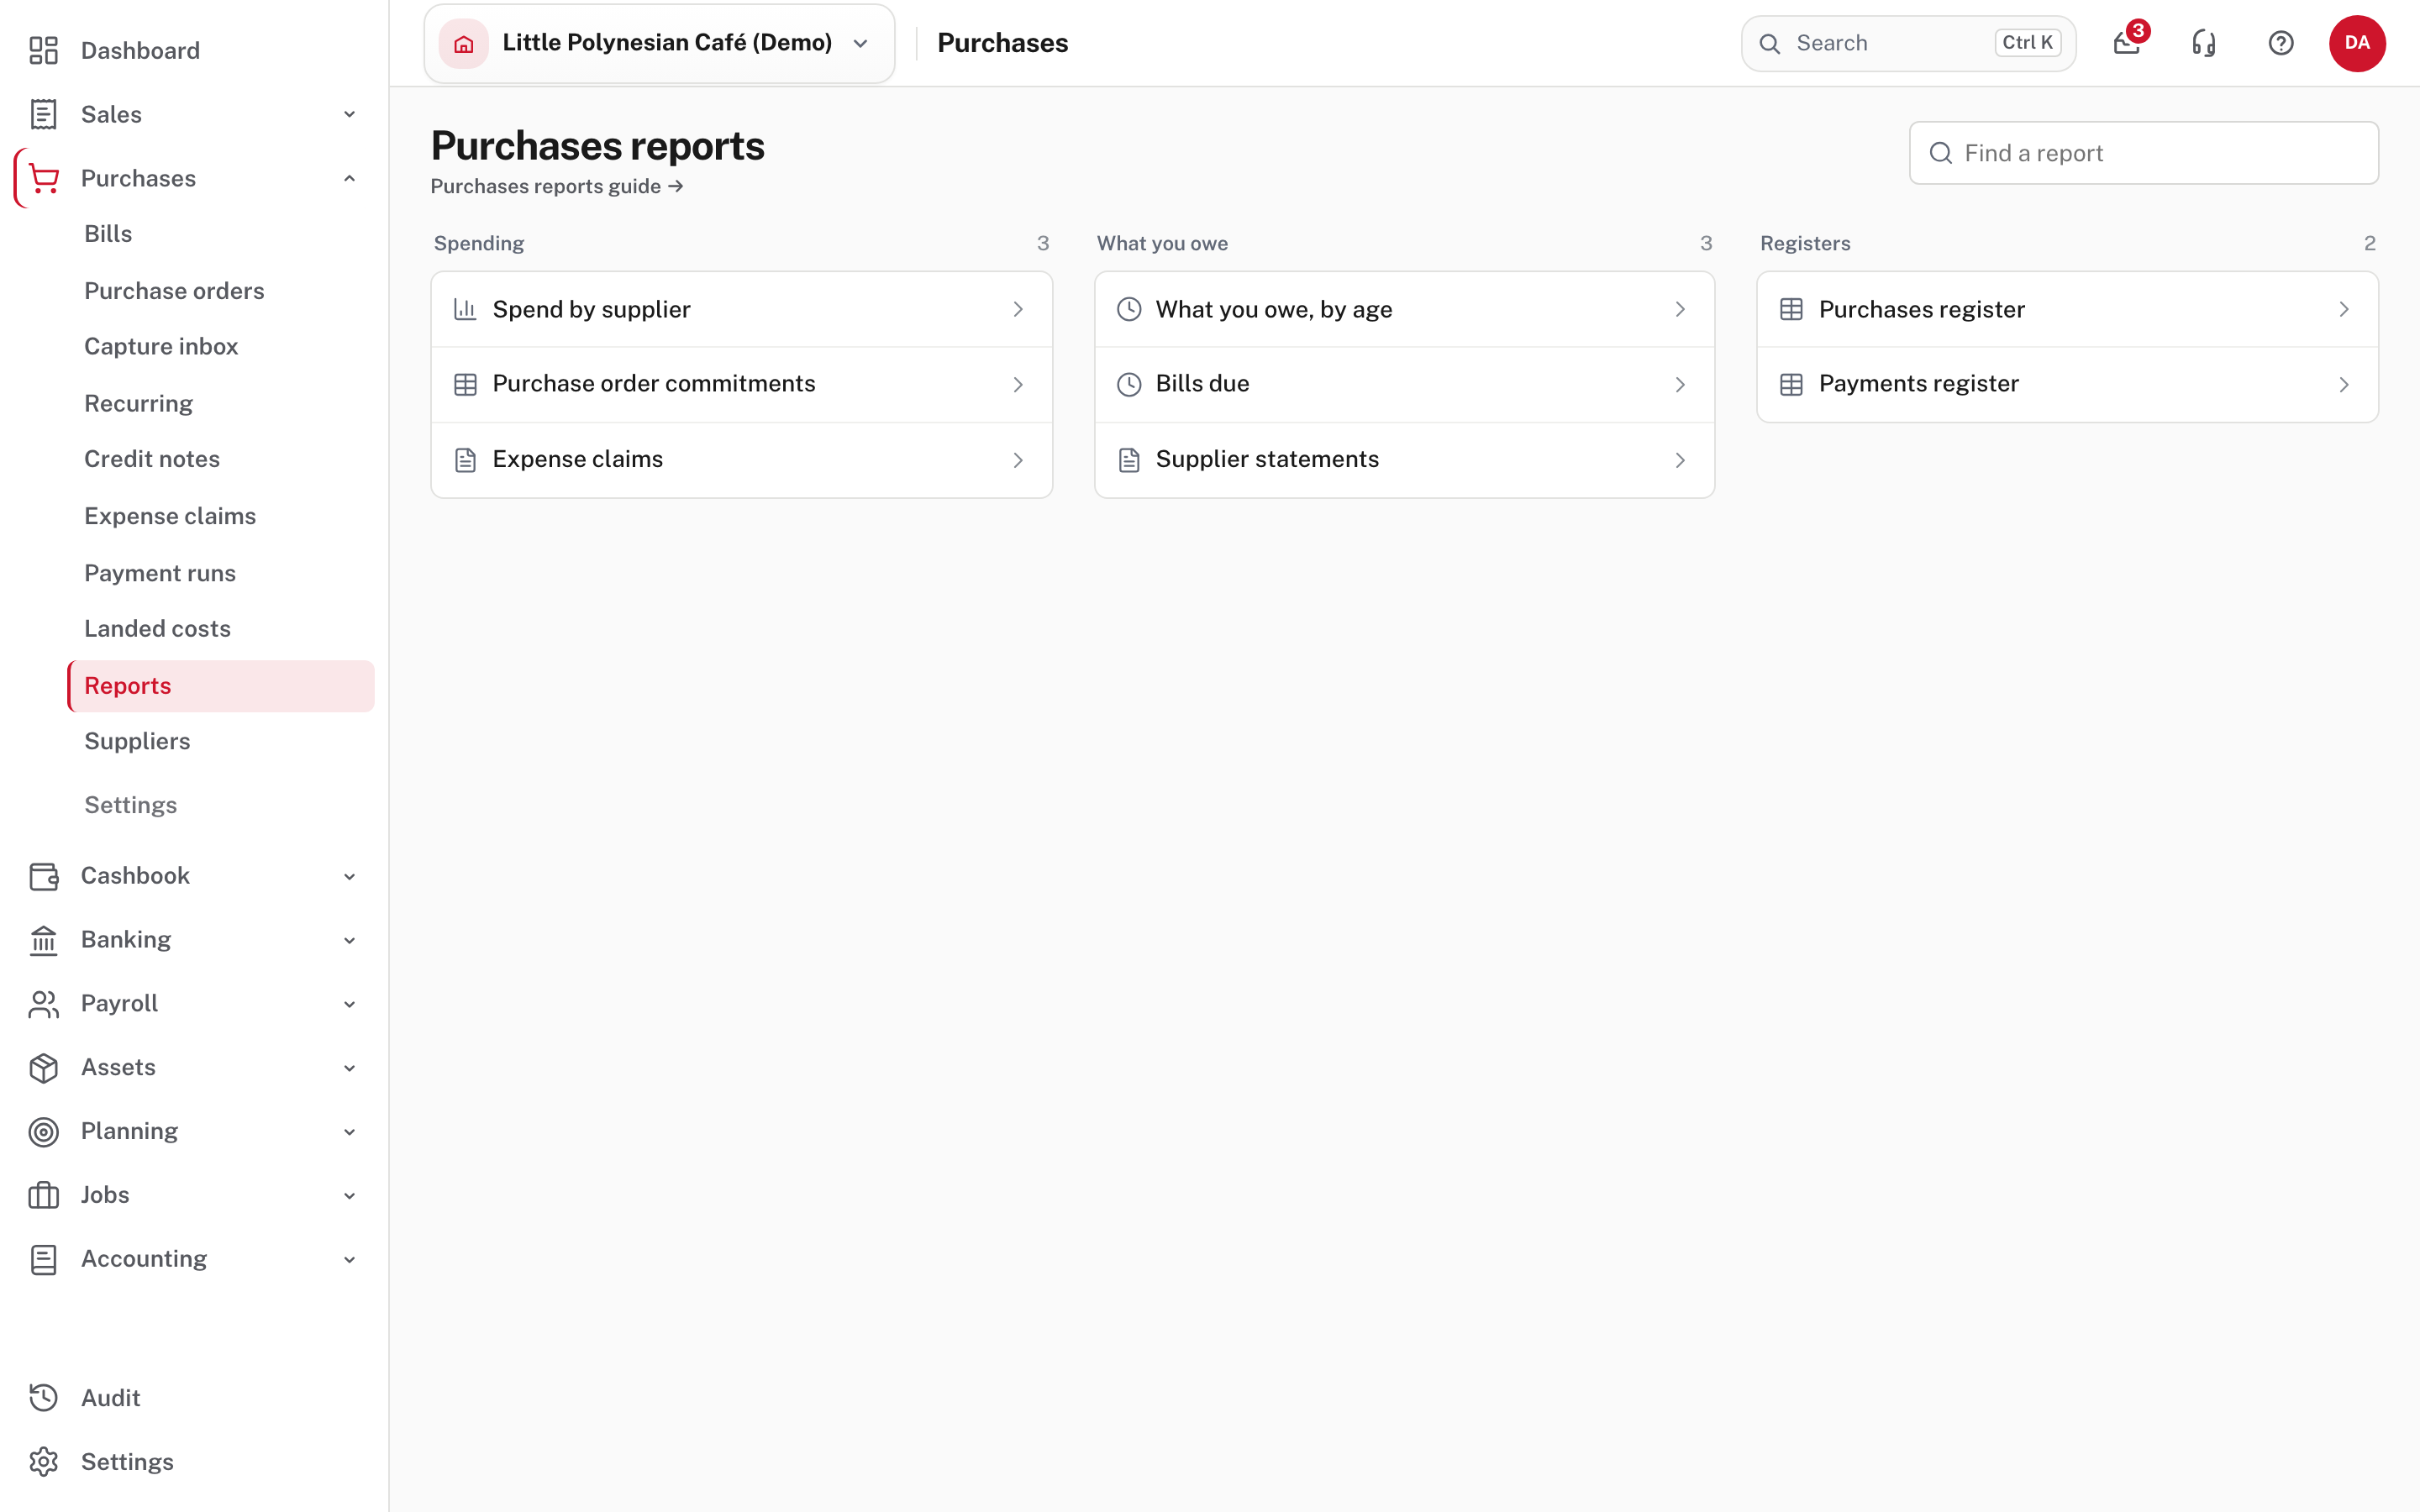Image resolution: width=2420 pixels, height=1512 pixels.
Task: Click the Banking building icon
Action: (x=43, y=940)
